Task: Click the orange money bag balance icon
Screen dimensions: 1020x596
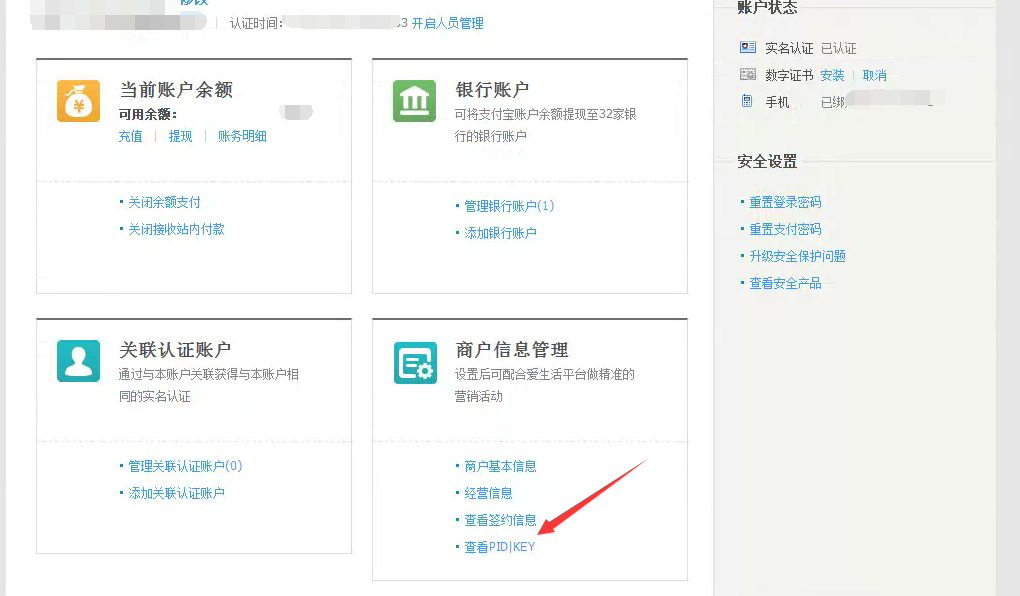Action: tap(78, 101)
